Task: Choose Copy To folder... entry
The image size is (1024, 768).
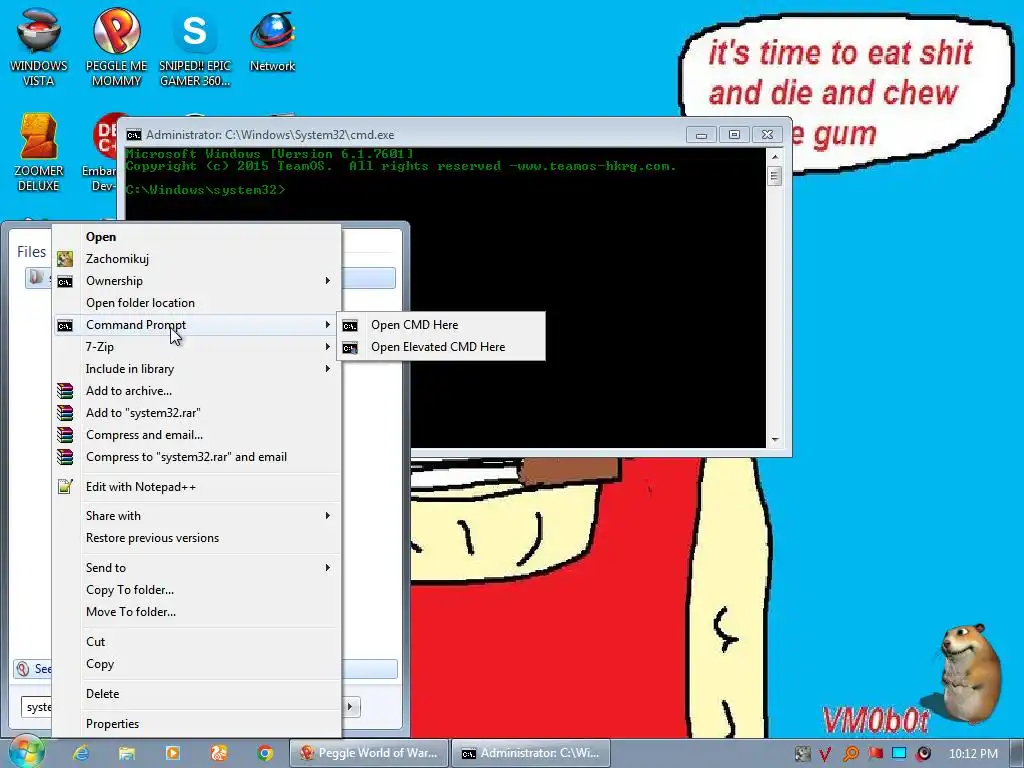Action: click(x=197, y=590)
